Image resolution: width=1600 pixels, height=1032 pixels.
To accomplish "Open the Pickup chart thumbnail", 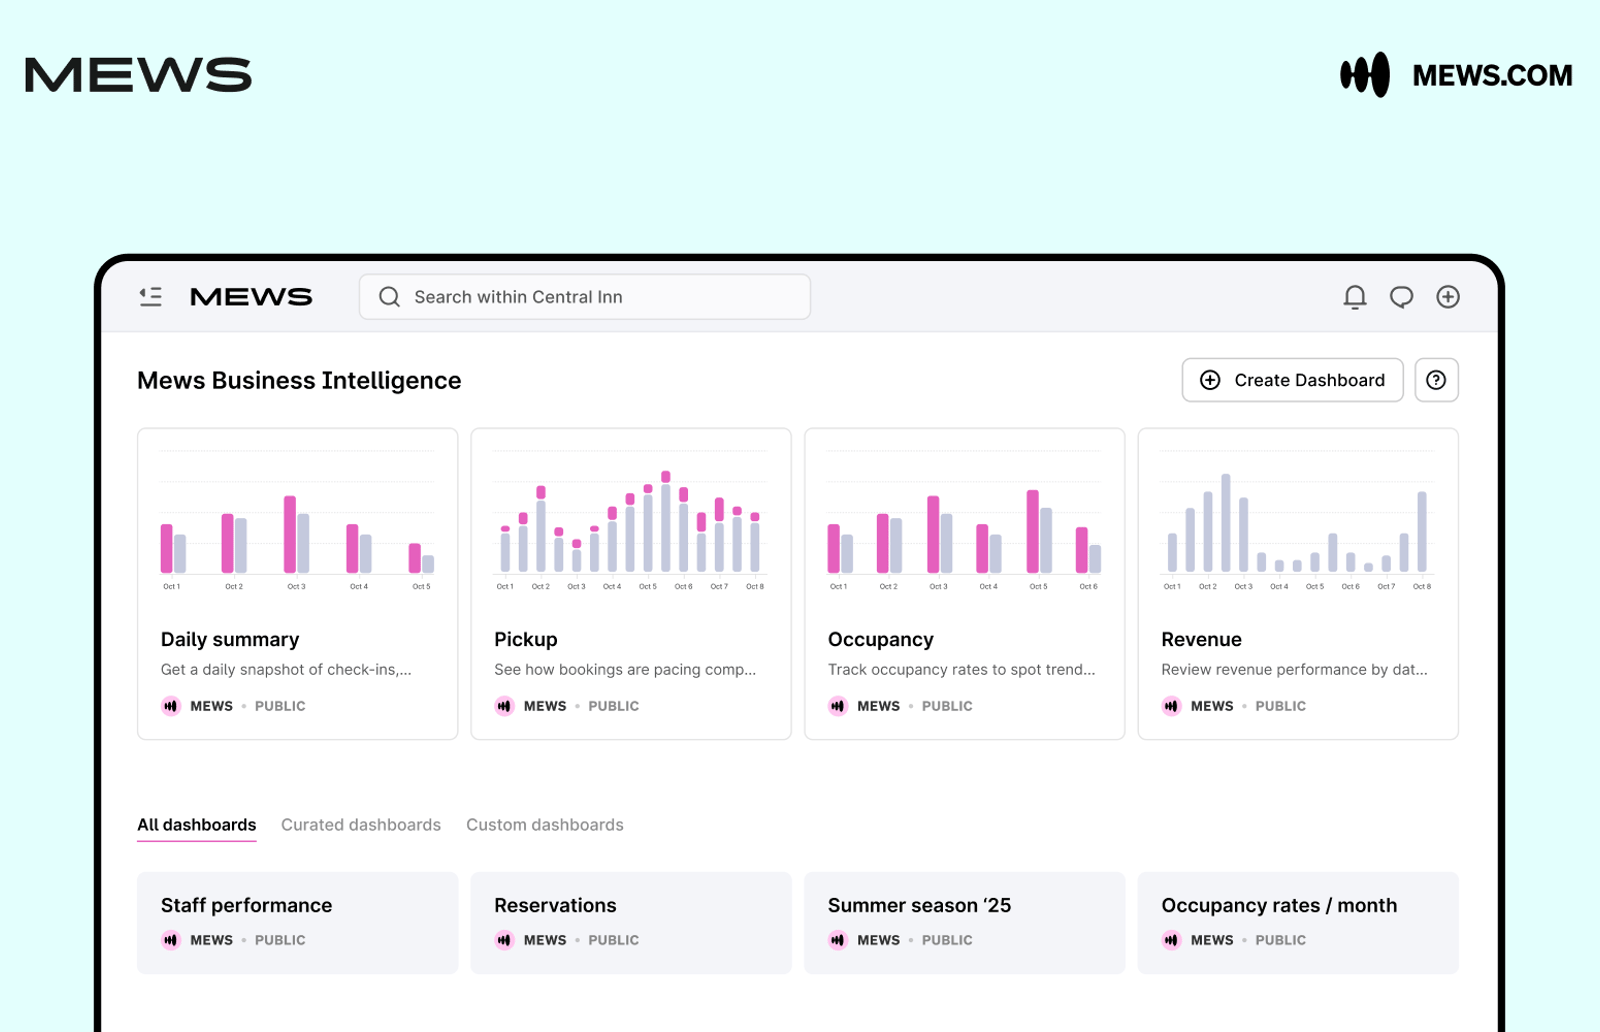I will tap(631, 521).
